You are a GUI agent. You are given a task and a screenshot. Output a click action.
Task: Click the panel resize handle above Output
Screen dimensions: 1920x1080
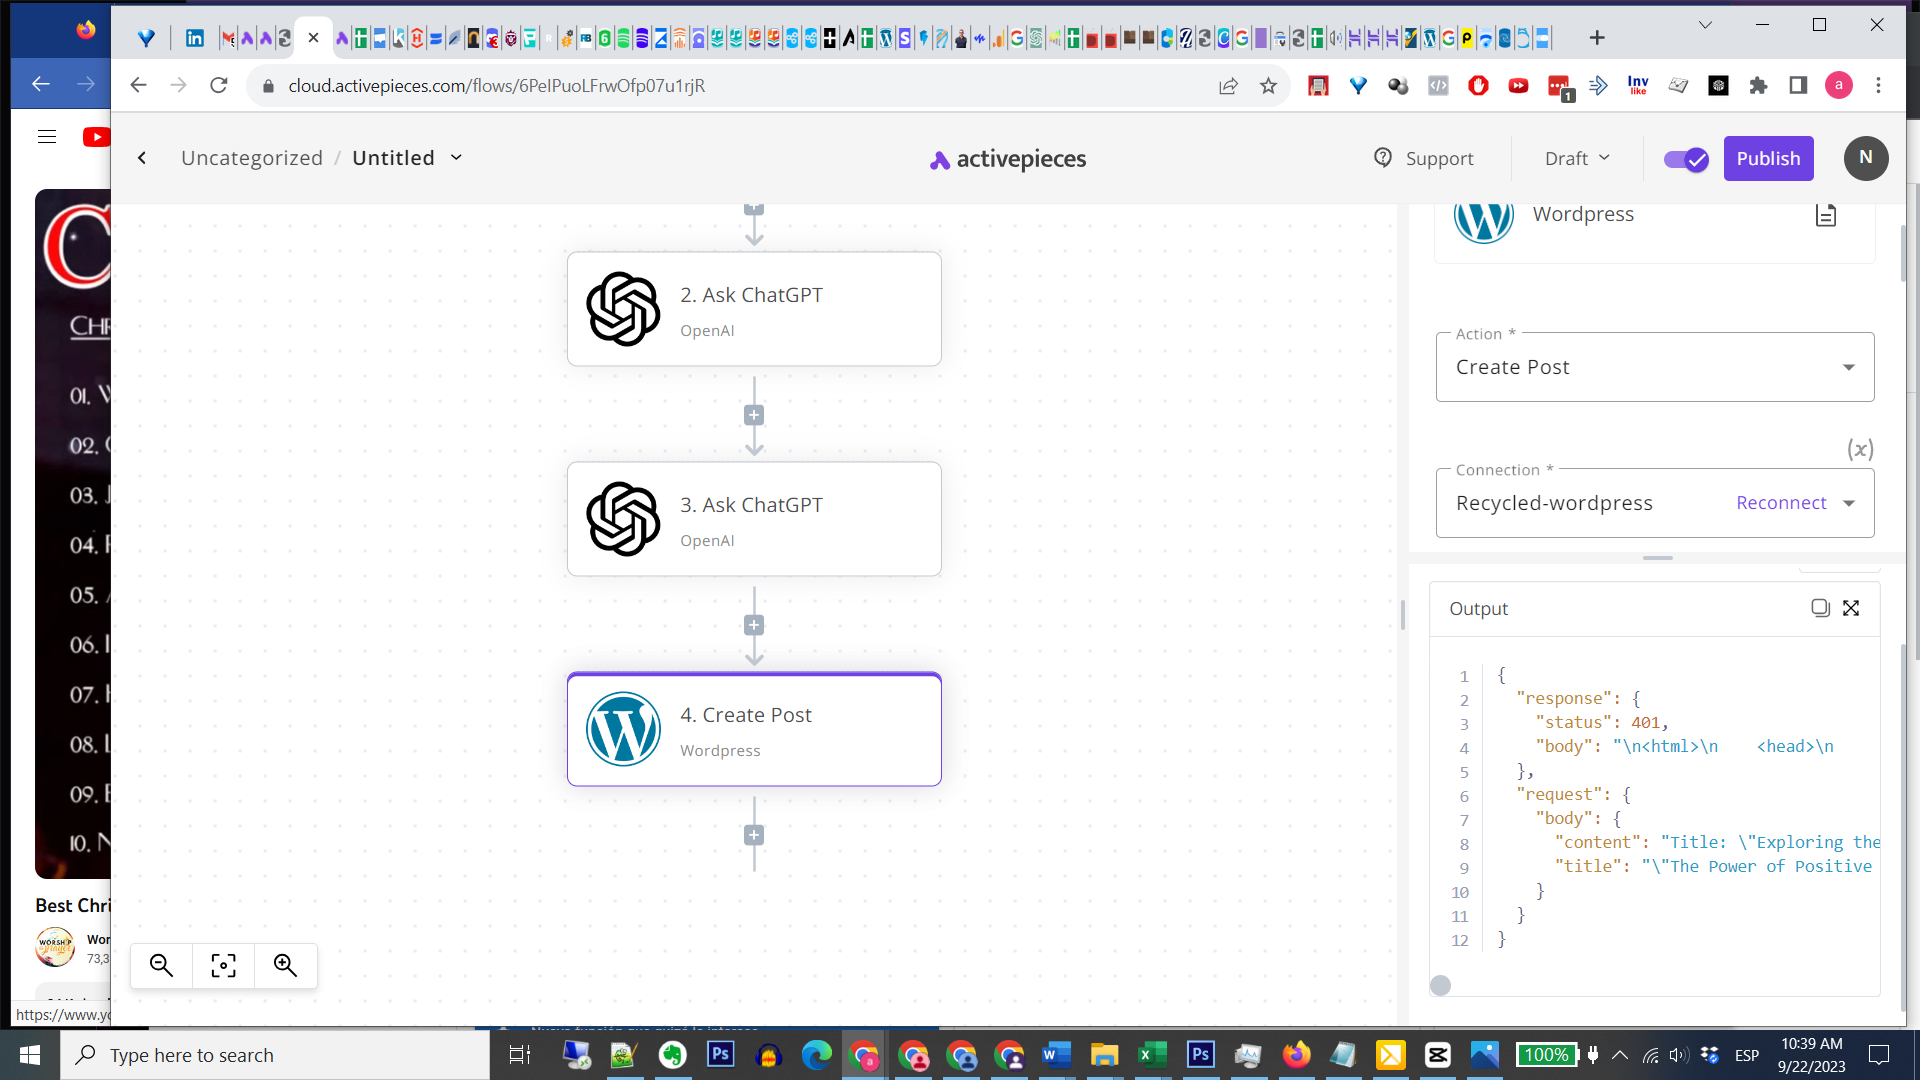coord(1657,558)
